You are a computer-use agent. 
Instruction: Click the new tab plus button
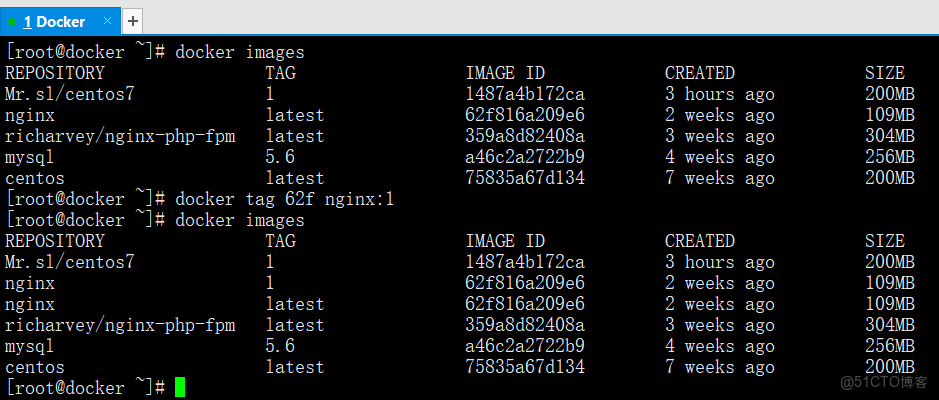click(133, 20)
